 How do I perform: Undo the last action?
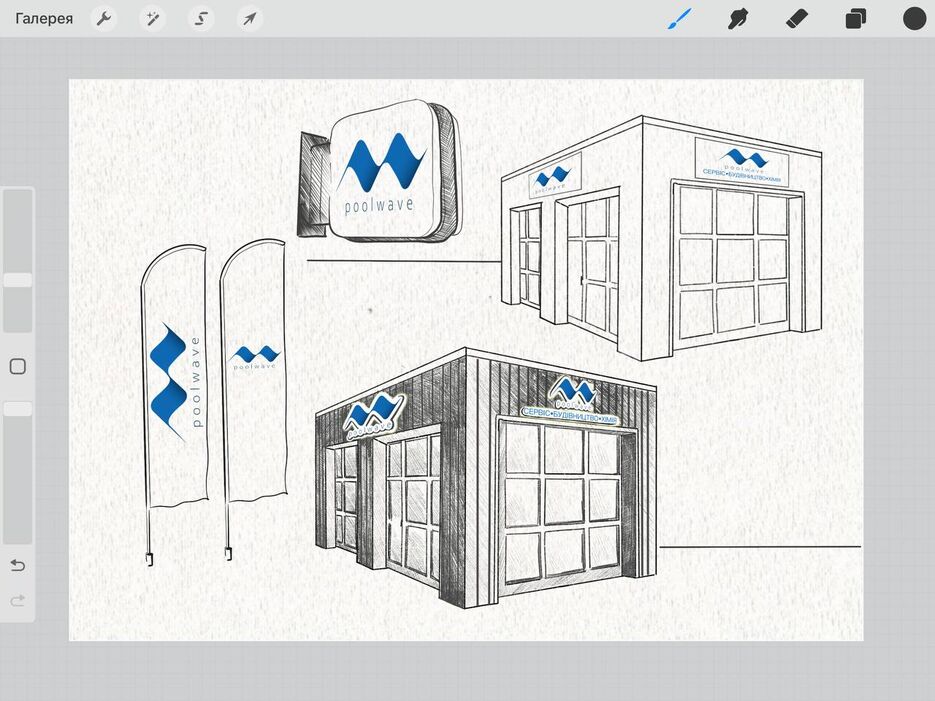[x=18, y=564]
